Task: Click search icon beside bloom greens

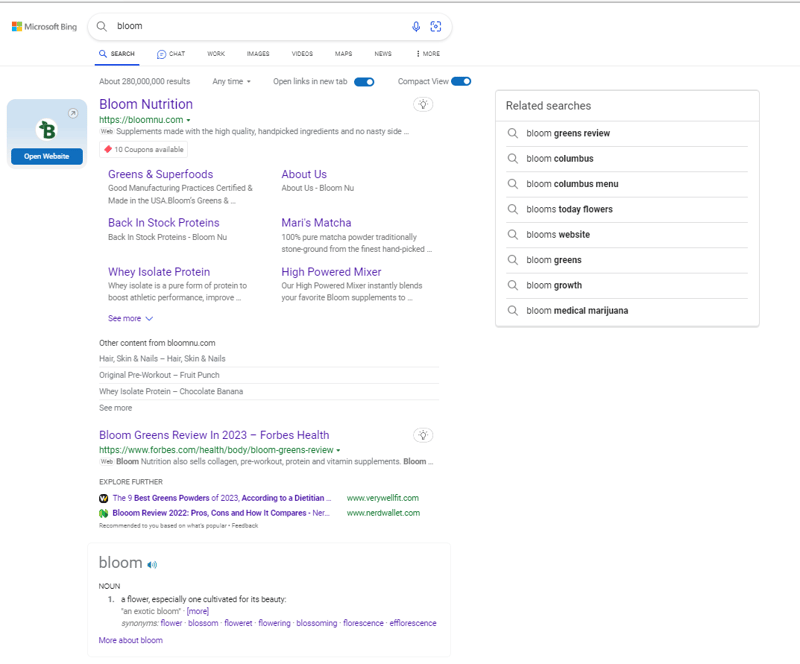Action: point(513,260)
